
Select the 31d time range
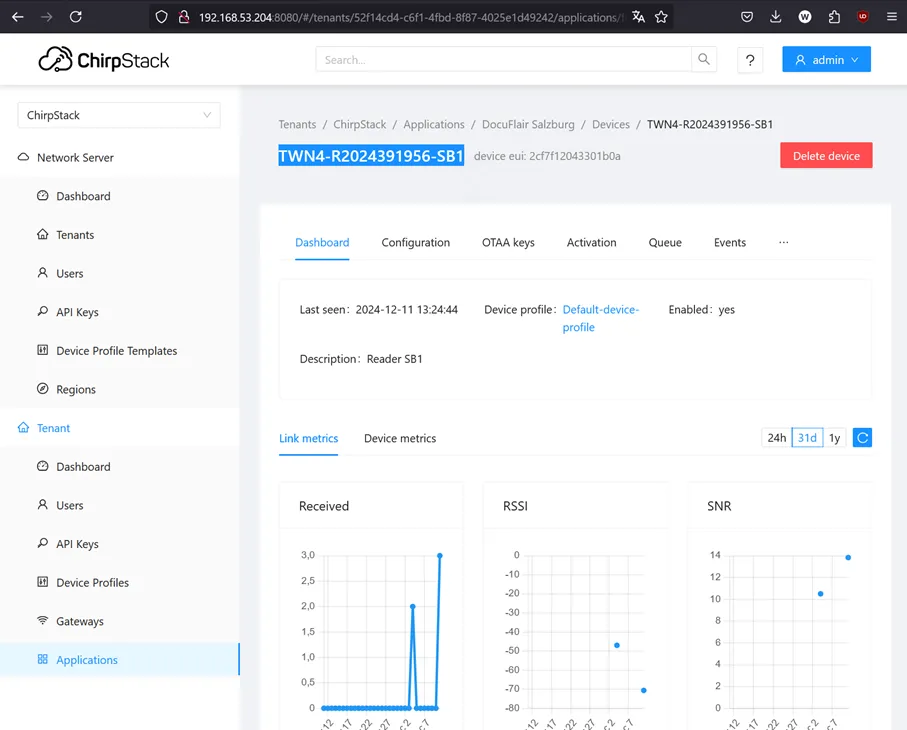coord(807,438)
